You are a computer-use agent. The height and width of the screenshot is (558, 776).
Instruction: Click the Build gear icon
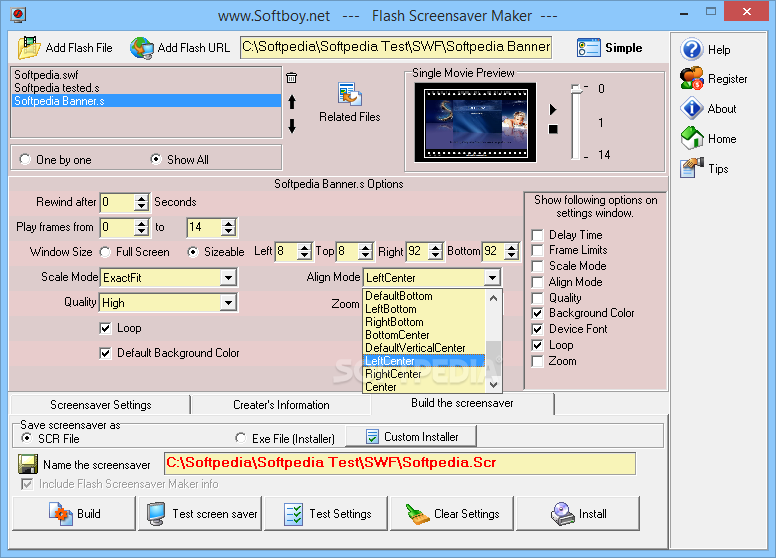(60, 513)
